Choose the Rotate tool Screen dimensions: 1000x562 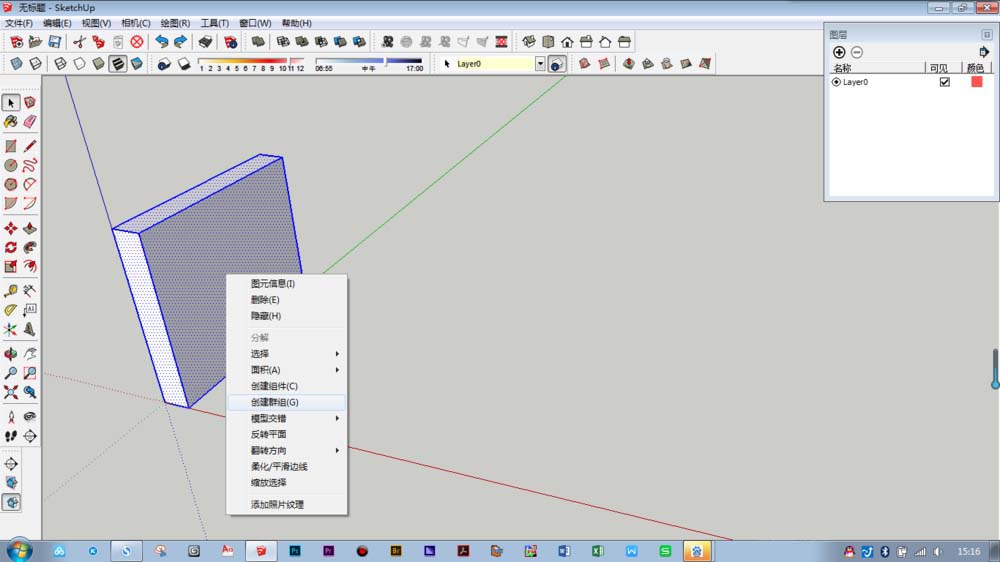pyautogui.click(x=11, y=248)
